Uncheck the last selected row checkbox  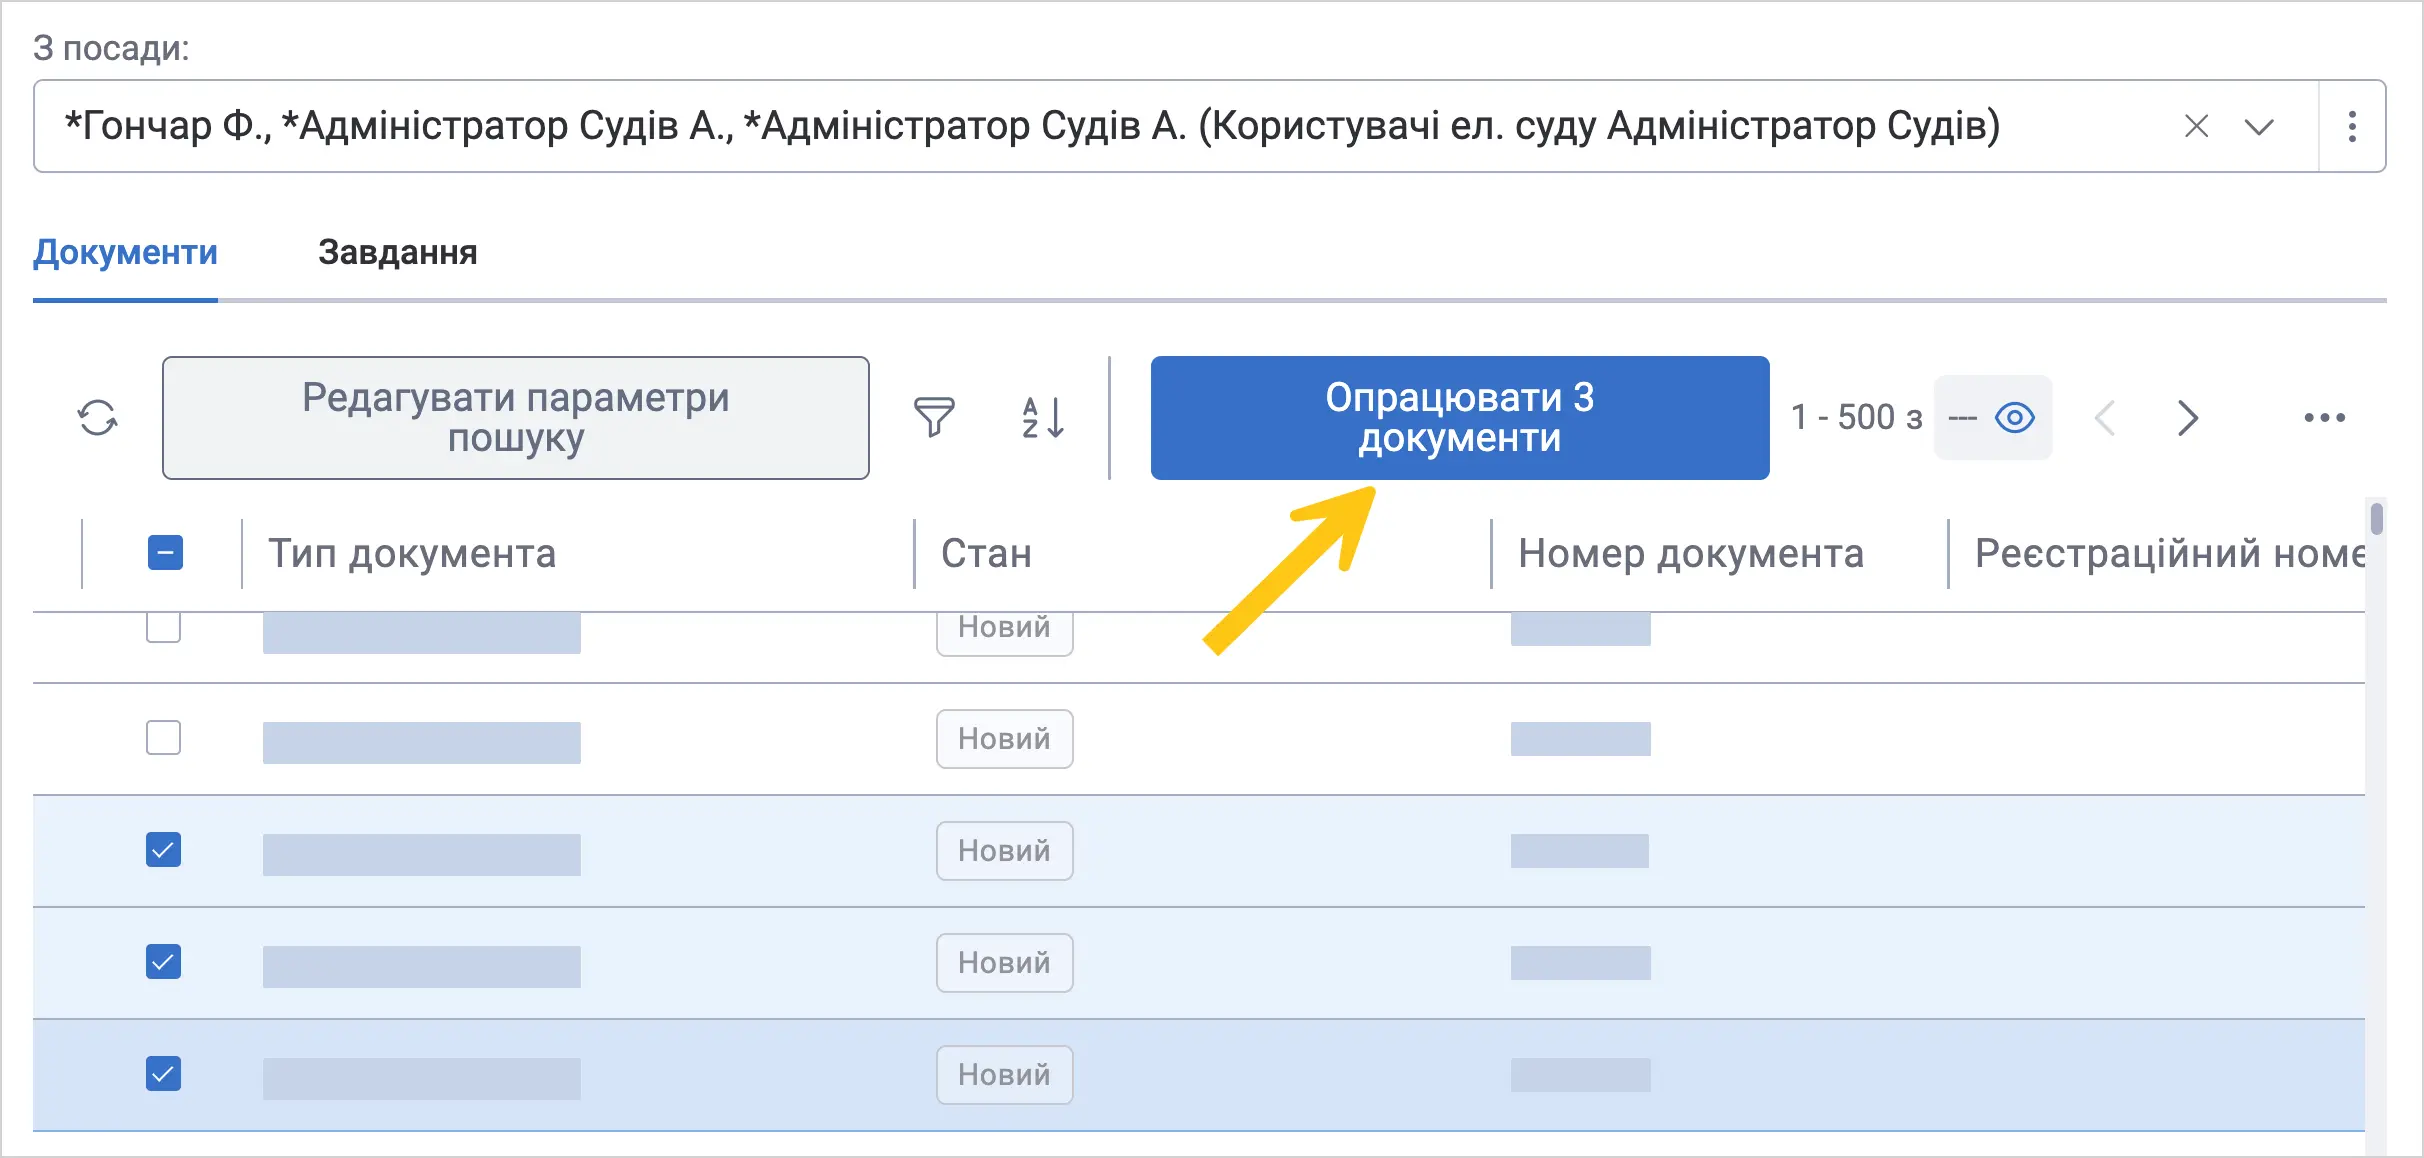[x=163, y=1074]
